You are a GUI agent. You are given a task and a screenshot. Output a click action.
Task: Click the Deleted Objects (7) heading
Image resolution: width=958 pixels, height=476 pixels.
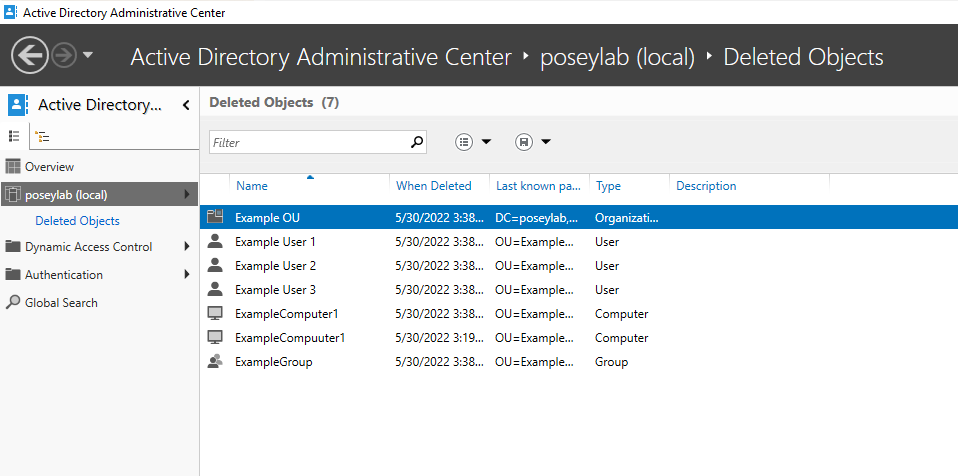click(x=274, y=103)
